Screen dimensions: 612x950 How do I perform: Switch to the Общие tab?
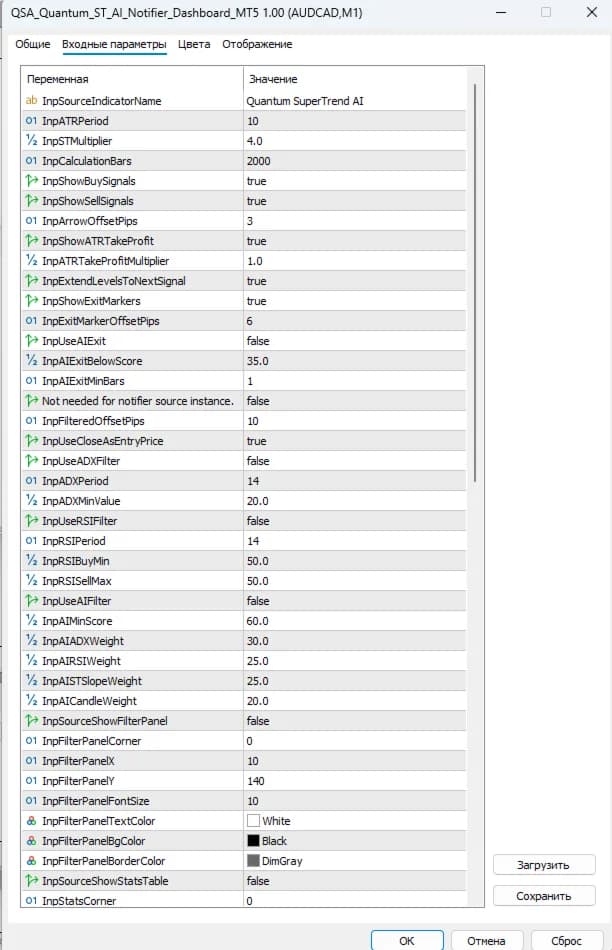click(x=33, y=44)
